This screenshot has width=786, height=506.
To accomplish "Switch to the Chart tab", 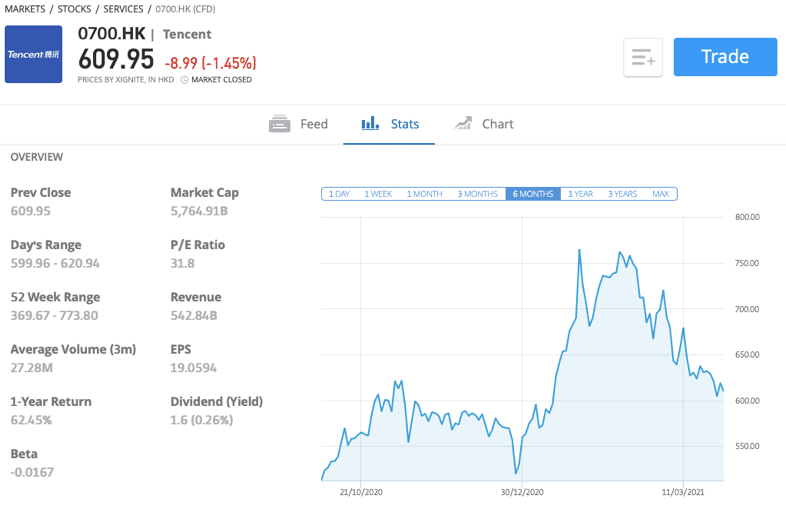I will coord(484,124).
